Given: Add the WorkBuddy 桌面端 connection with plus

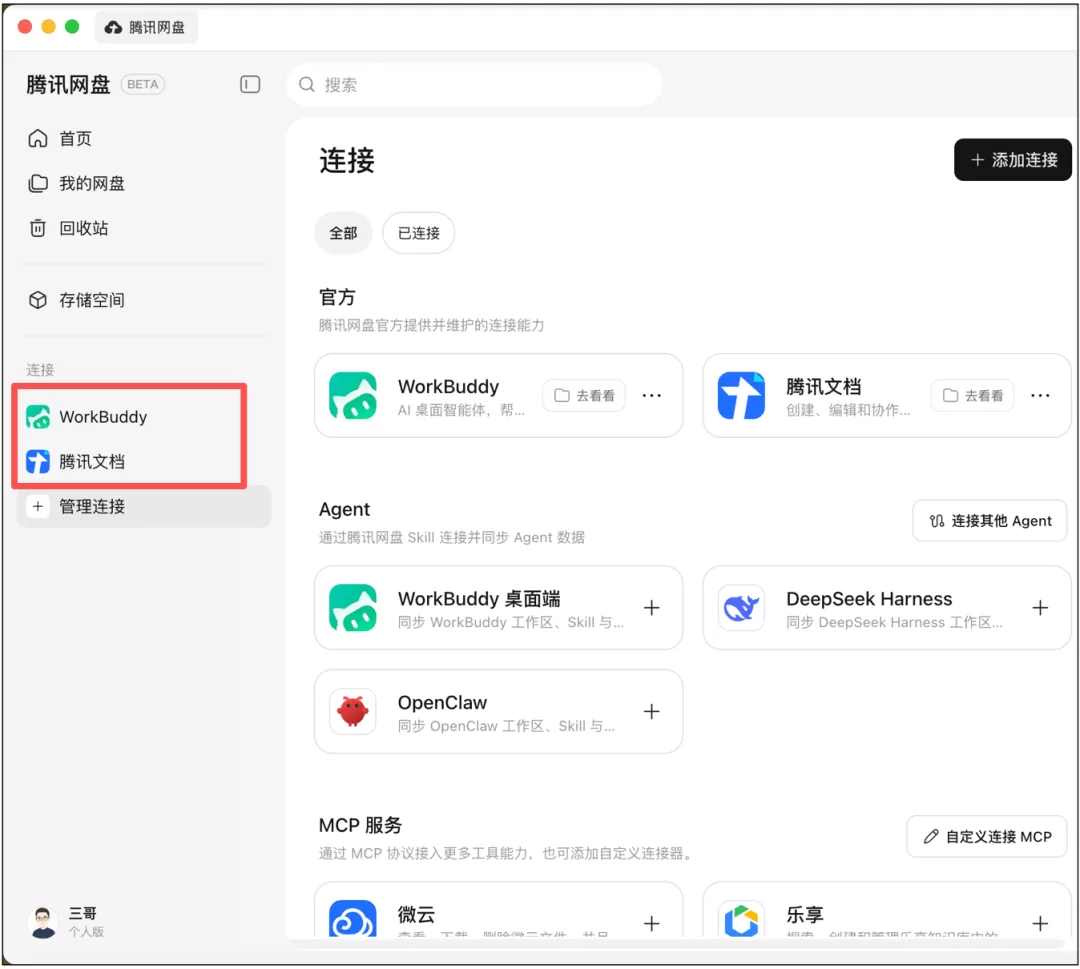Looking at the screenshot, I should pos(652,607).
